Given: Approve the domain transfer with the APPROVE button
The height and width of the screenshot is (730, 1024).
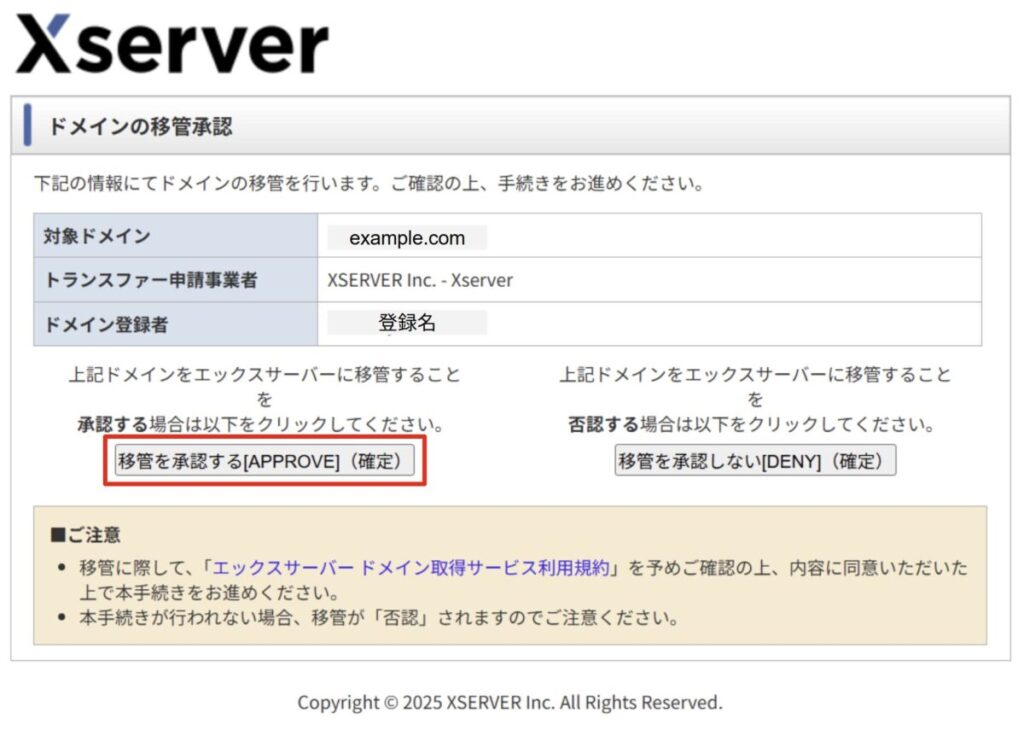Looking at the screenshot, I should pos(265,461).
